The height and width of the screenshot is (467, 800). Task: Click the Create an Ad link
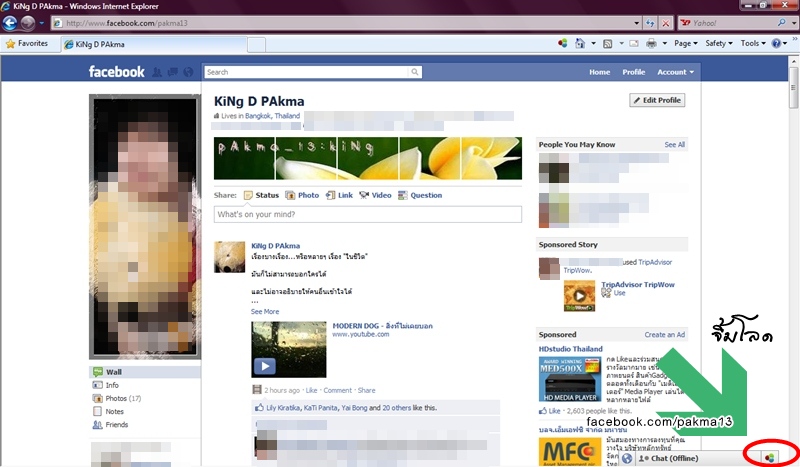664,335
